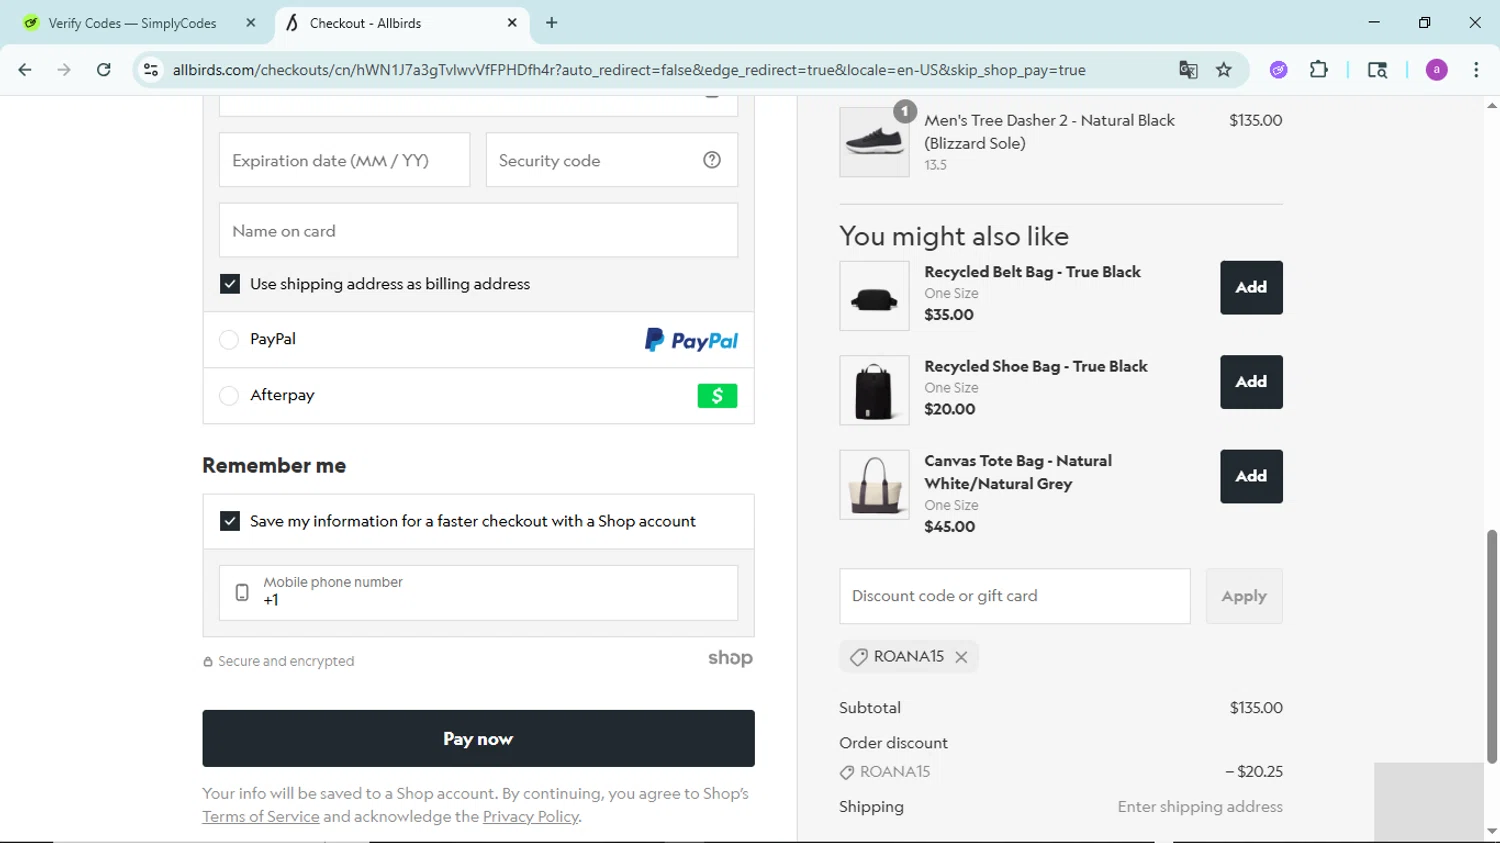The width and height of the screenshot is (1500, 843).
Task: Switch to the Verify Codes SimplyCodes tab
Action: tap(132, 23)
